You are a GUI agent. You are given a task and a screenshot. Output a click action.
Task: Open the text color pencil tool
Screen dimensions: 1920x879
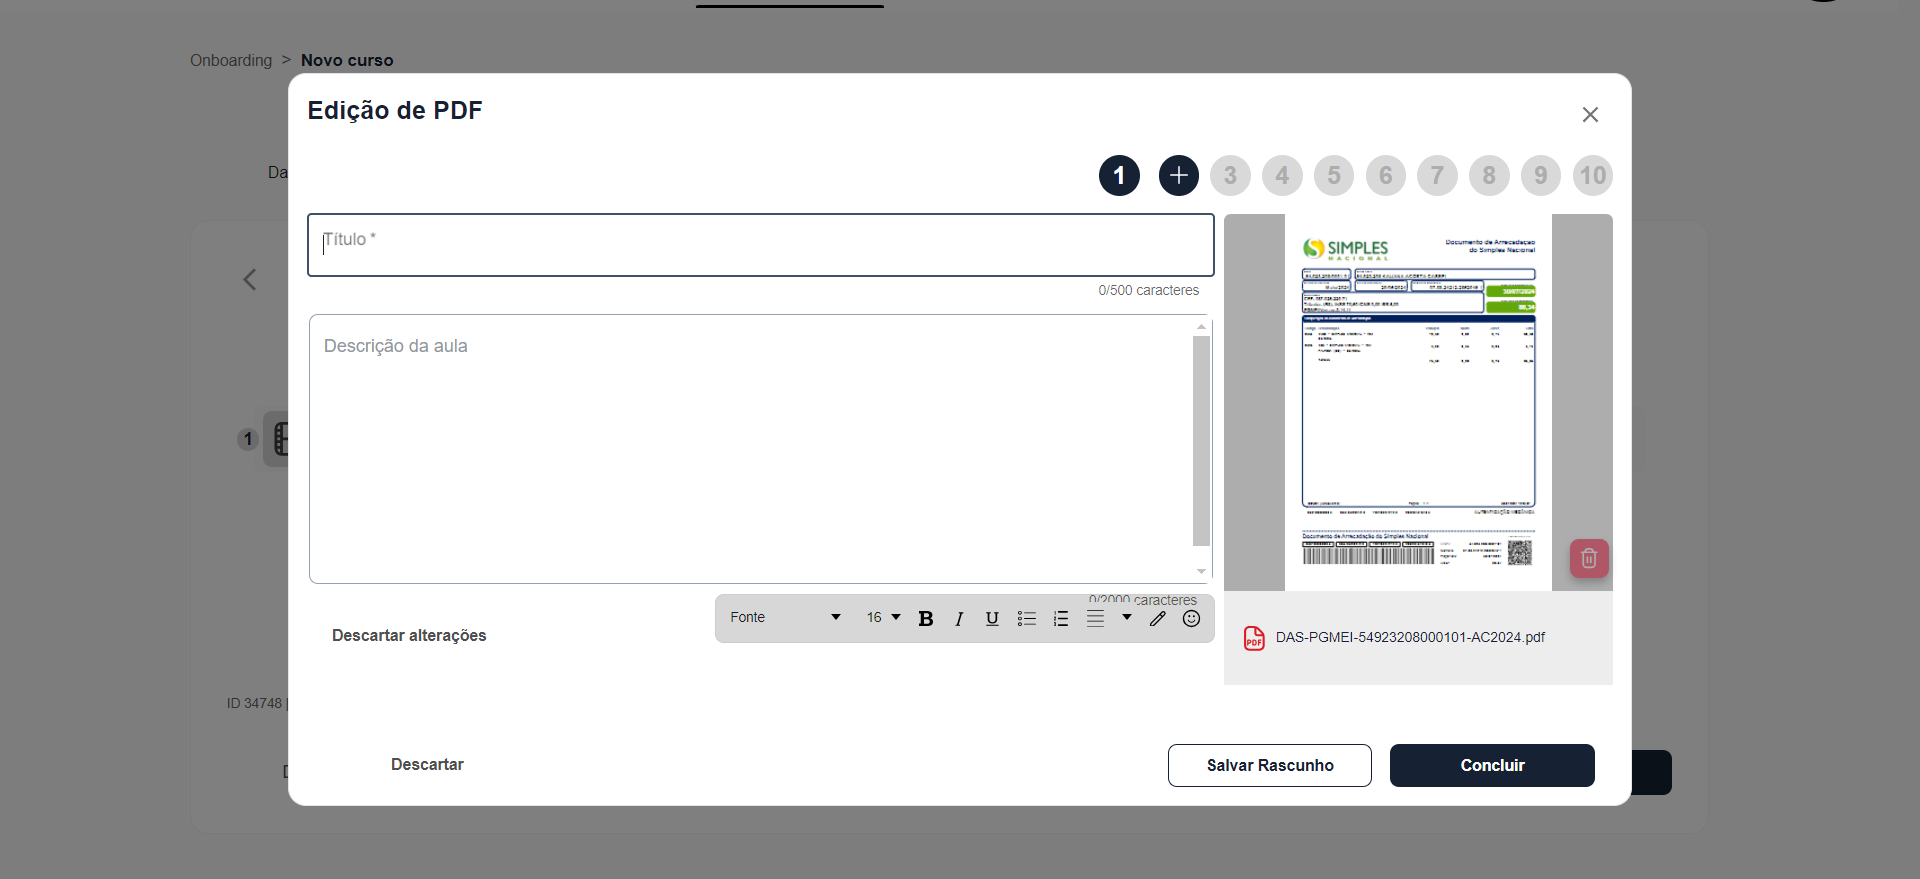click(x=1158, y=619)
